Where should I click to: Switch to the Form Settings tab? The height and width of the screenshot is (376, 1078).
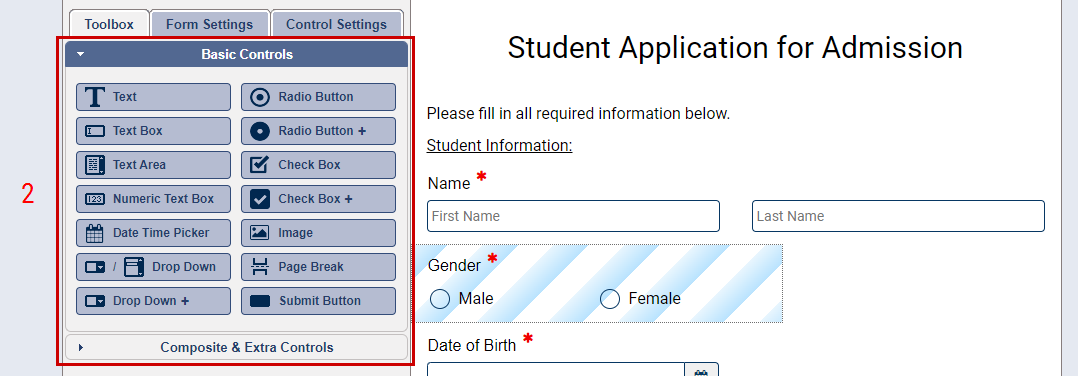click(210, 24)
